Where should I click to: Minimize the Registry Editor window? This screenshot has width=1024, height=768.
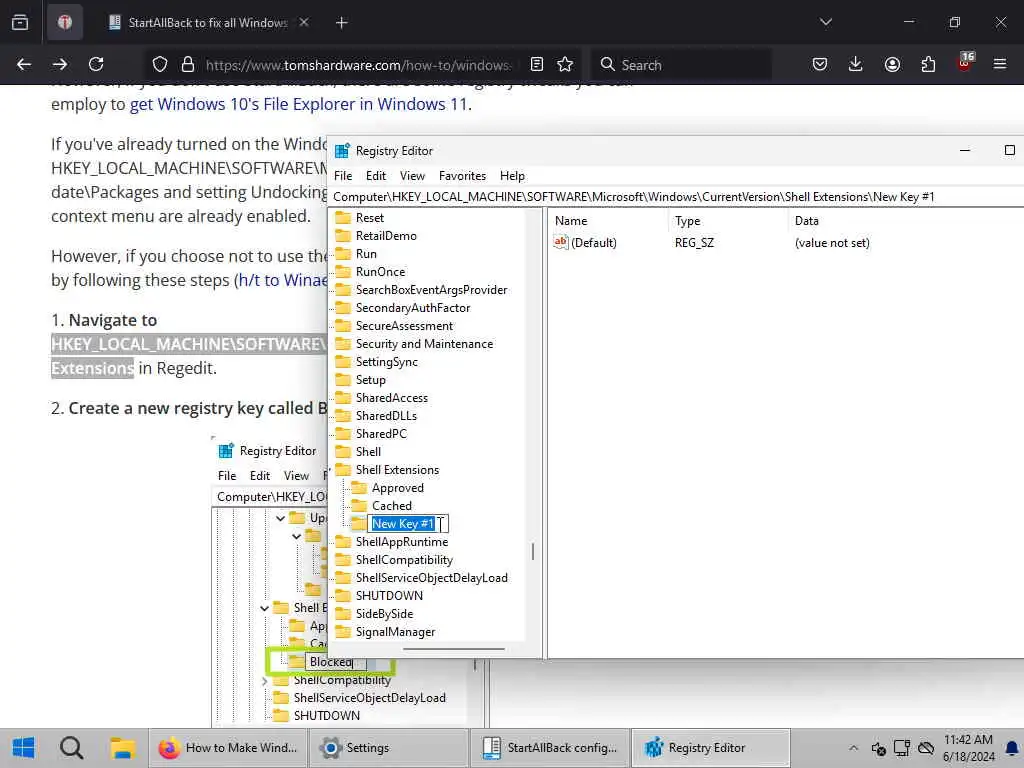coord(965,150)
